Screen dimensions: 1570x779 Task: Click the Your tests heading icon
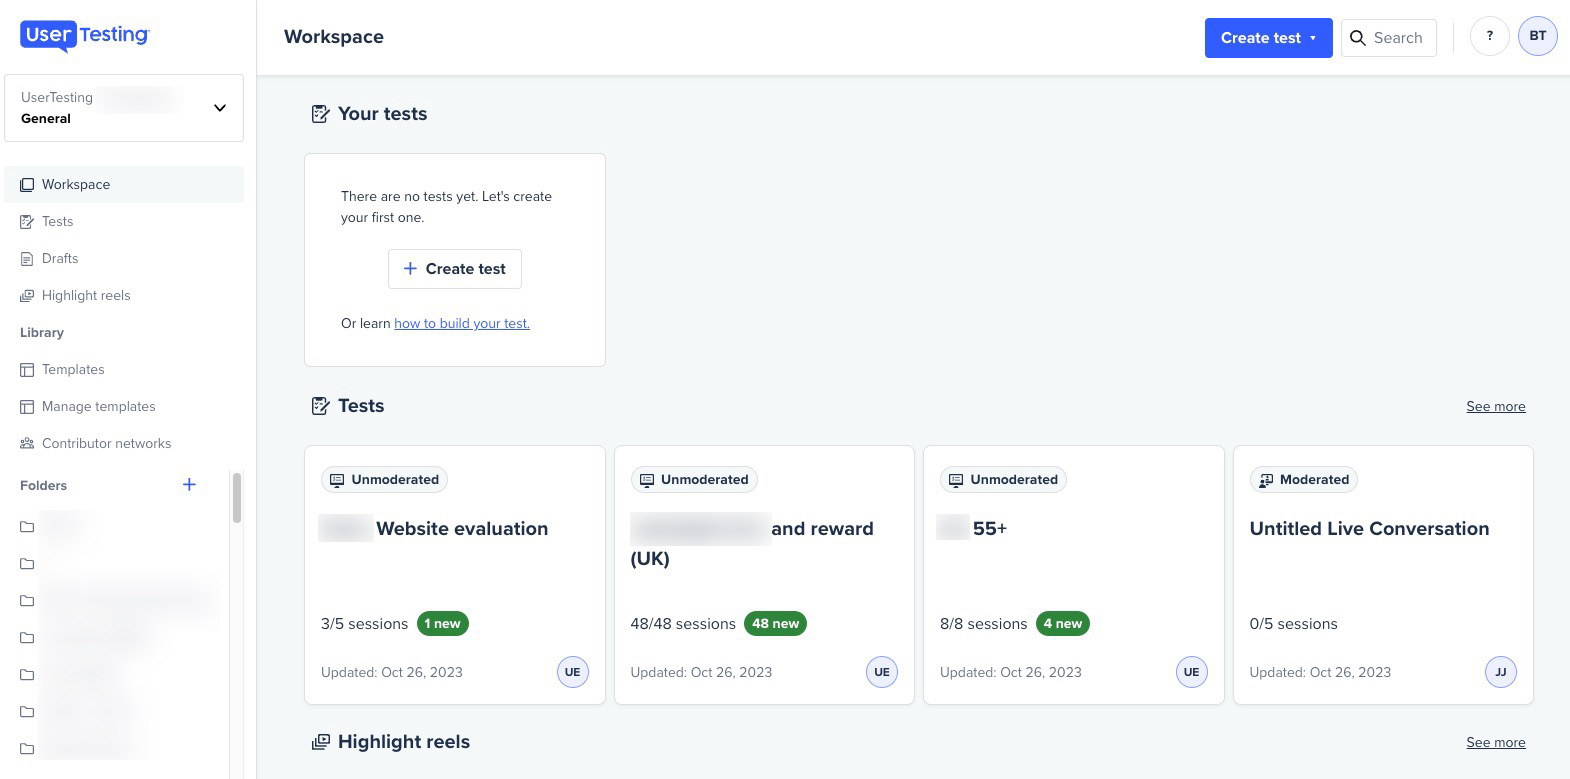click(x=320, y=114)
